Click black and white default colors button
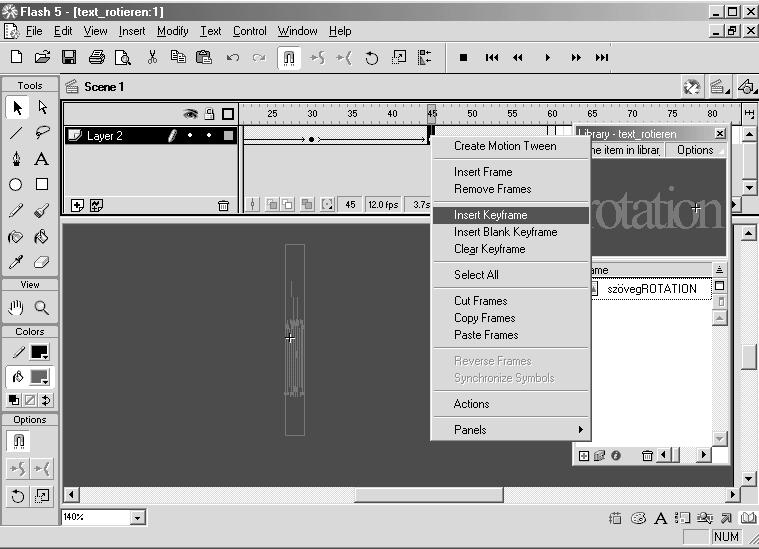Screen dimensions: 759x549 14,400
